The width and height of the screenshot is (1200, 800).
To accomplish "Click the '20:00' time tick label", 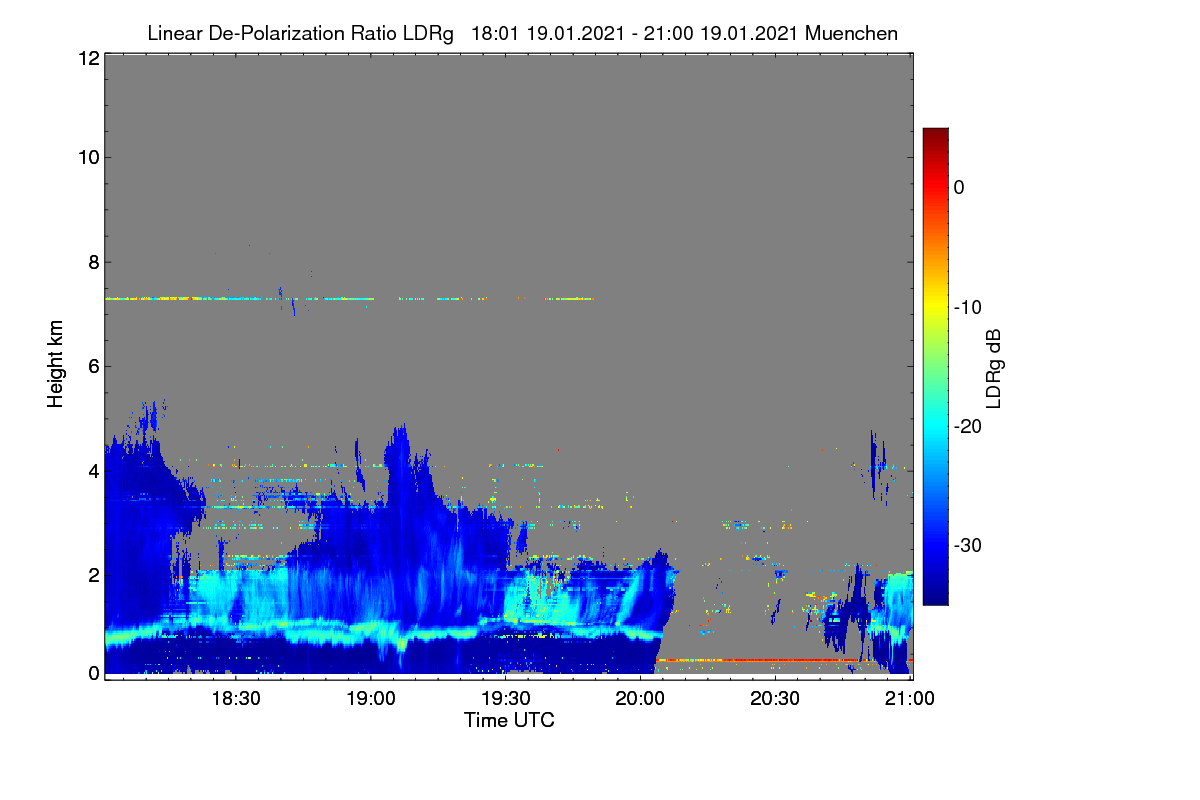I will 641,699.
